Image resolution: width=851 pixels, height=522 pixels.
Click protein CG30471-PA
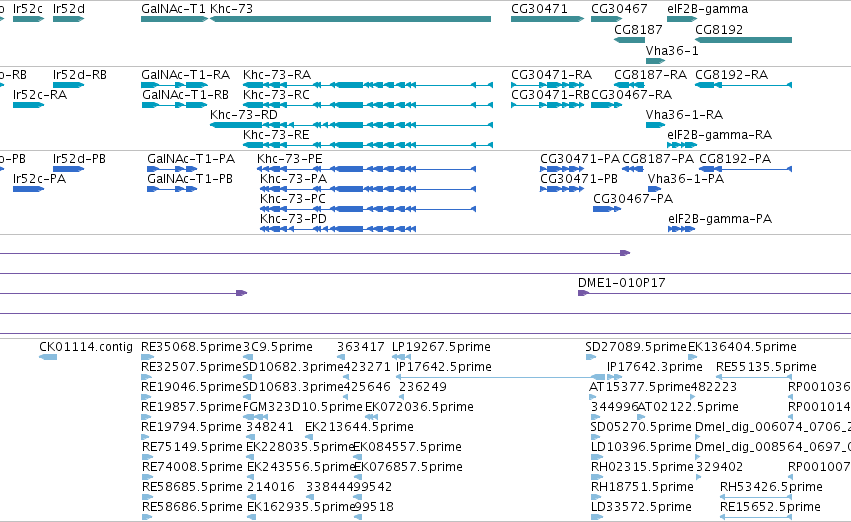(x=562, y=169)
